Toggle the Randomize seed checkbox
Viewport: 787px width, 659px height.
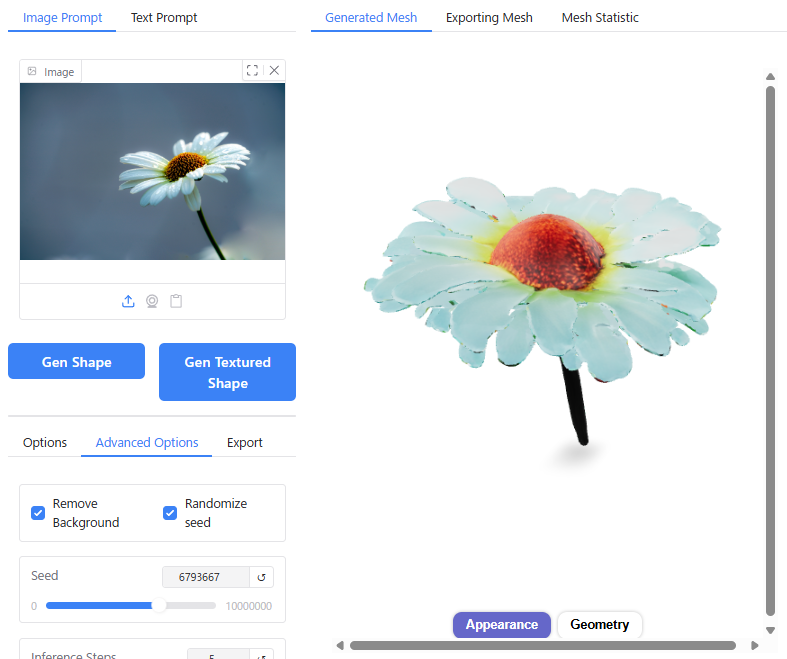170,513
